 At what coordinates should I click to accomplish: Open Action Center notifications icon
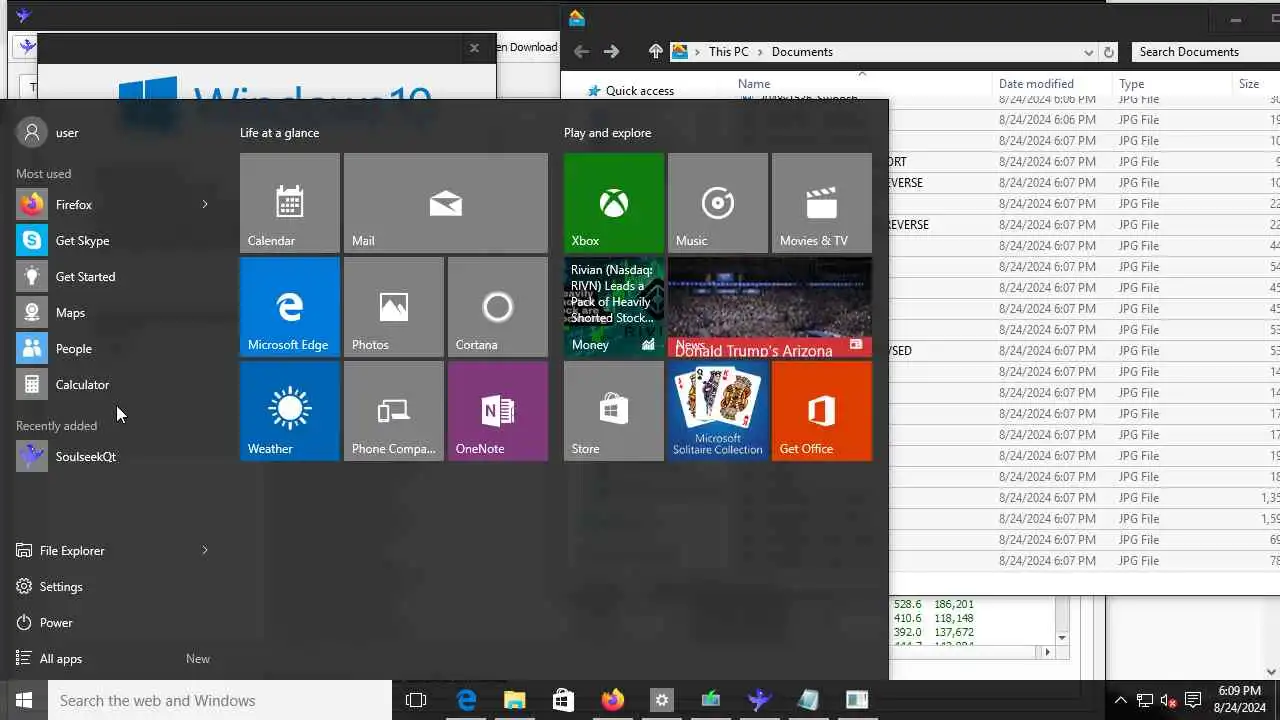point(1193,700)
